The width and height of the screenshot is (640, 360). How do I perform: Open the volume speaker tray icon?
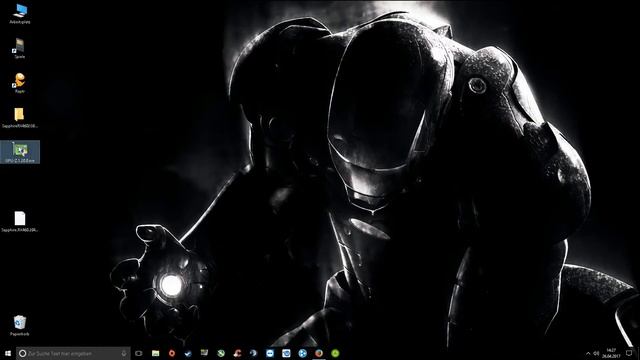pos(596,353)
